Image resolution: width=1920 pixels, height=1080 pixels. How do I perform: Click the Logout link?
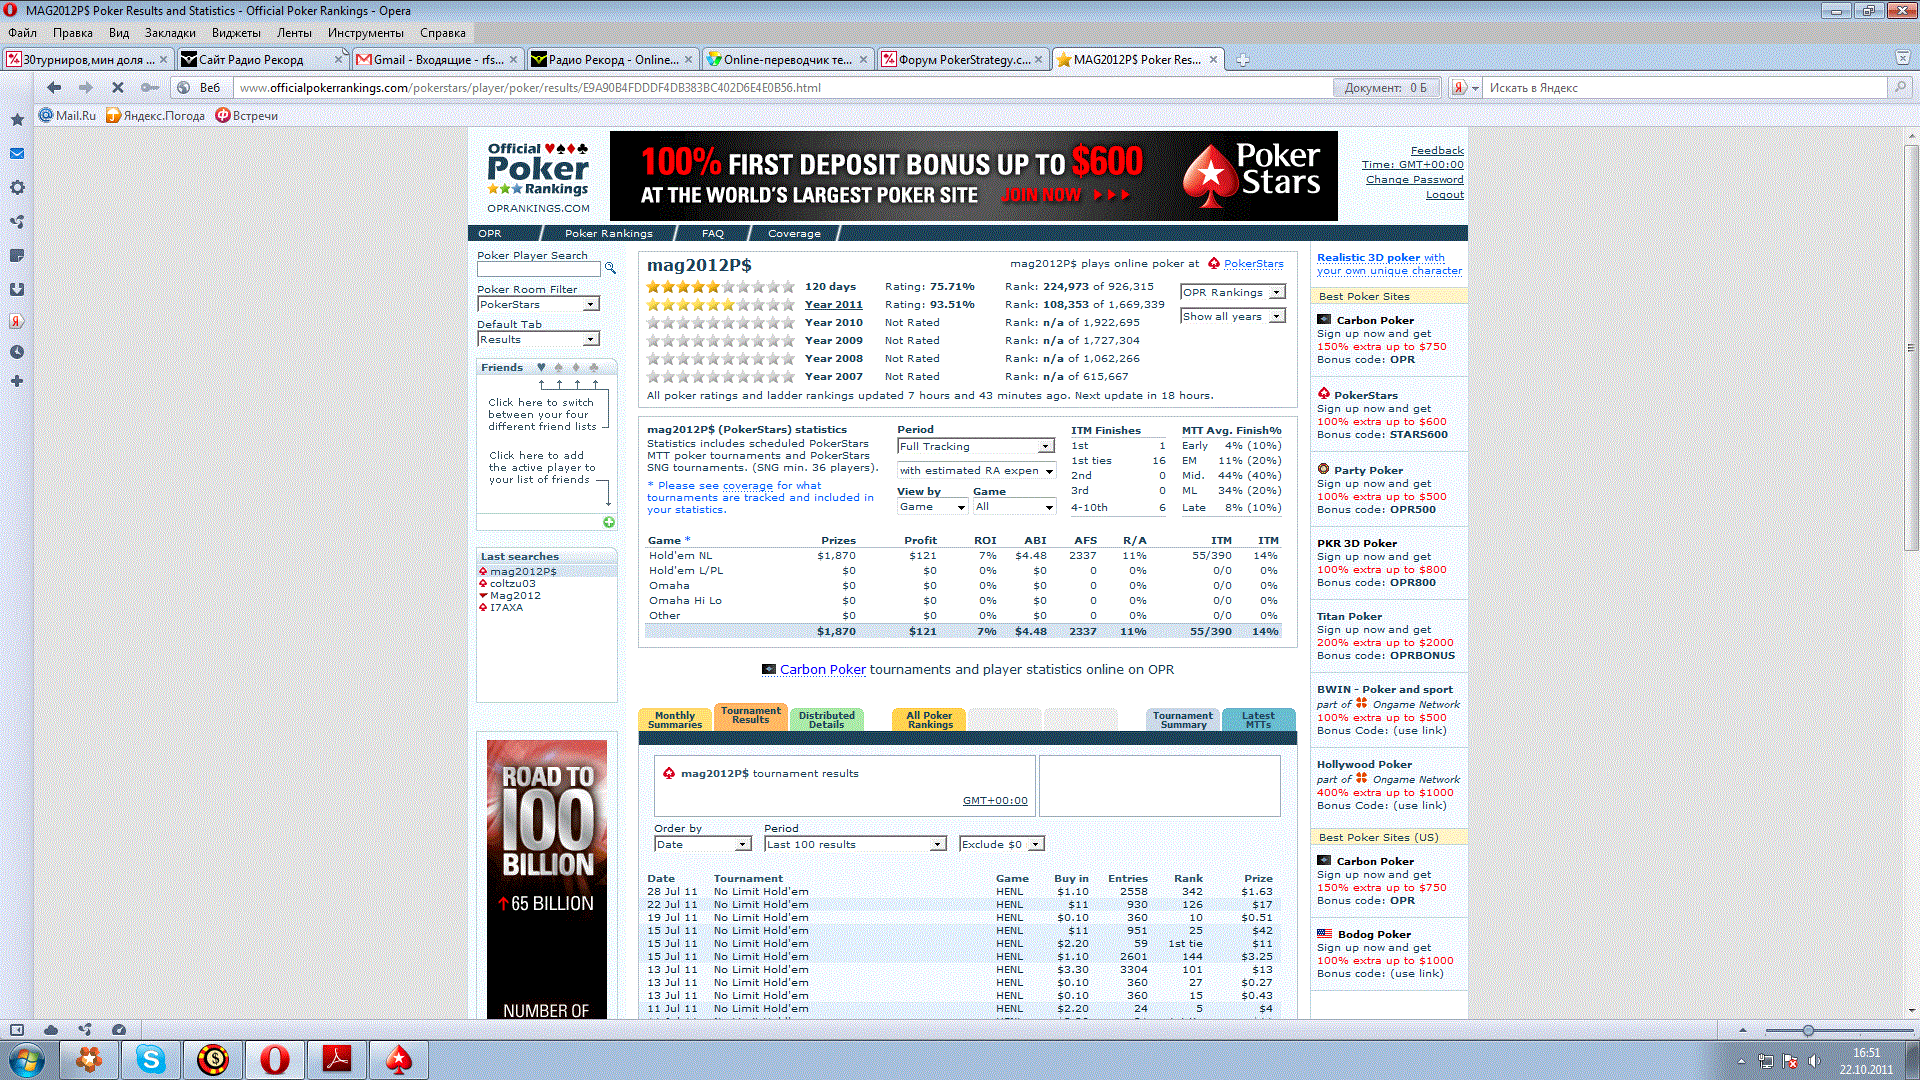1445,195
